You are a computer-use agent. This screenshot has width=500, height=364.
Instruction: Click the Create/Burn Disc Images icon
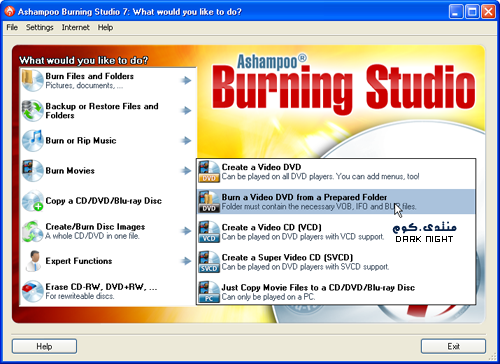tap(33, 231)
